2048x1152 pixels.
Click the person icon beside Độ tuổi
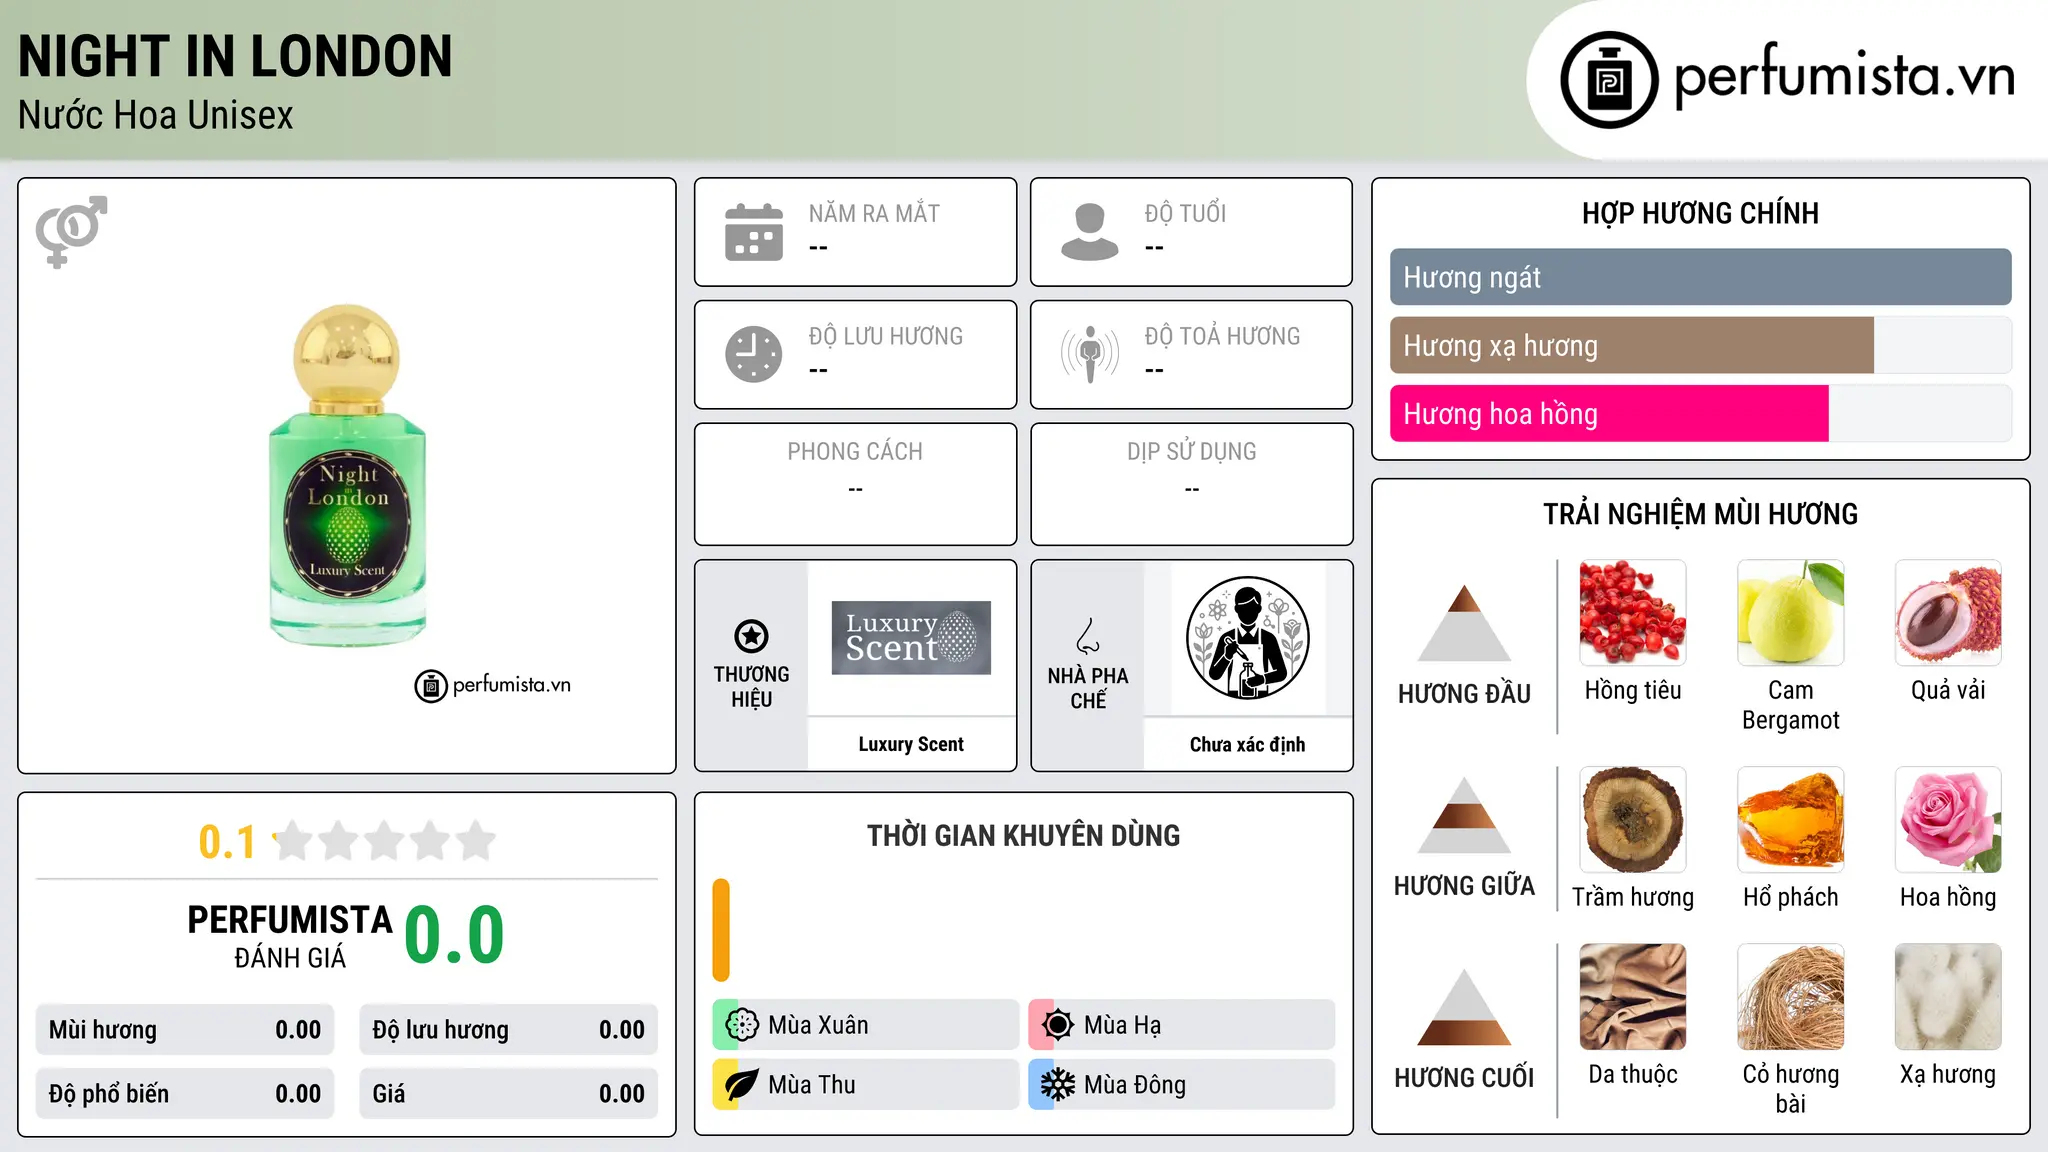click(x=1090, y=232)
